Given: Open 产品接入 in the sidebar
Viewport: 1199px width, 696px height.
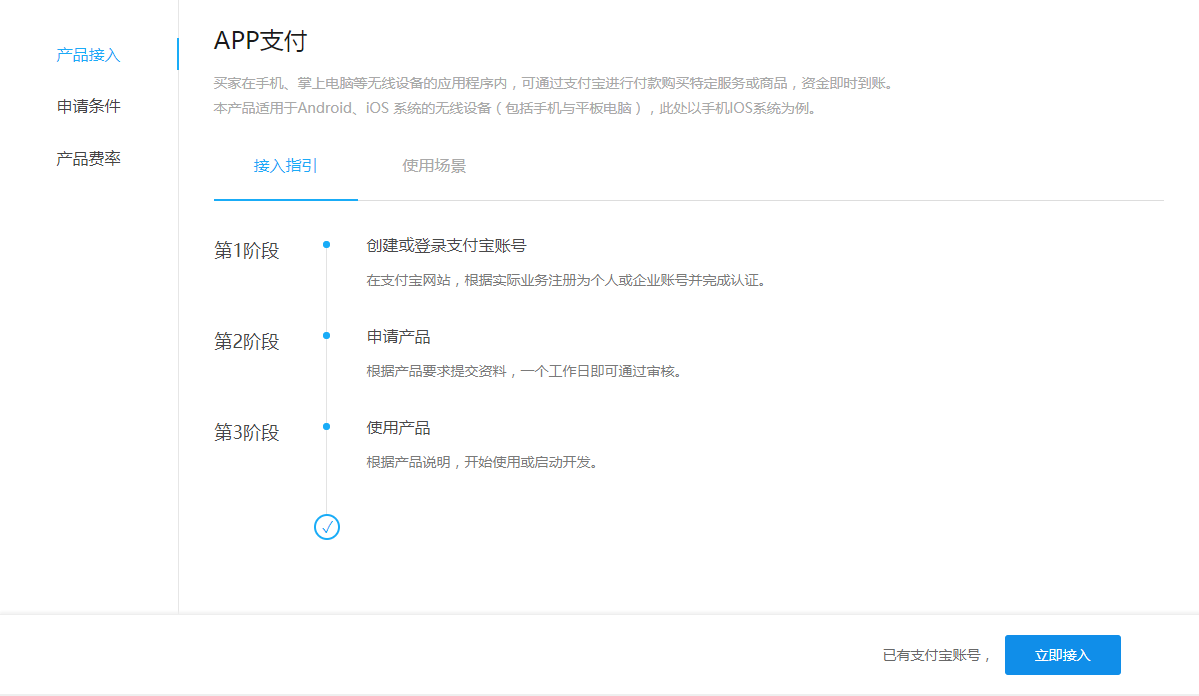Looking at the screenshot, I should (88, 55).
